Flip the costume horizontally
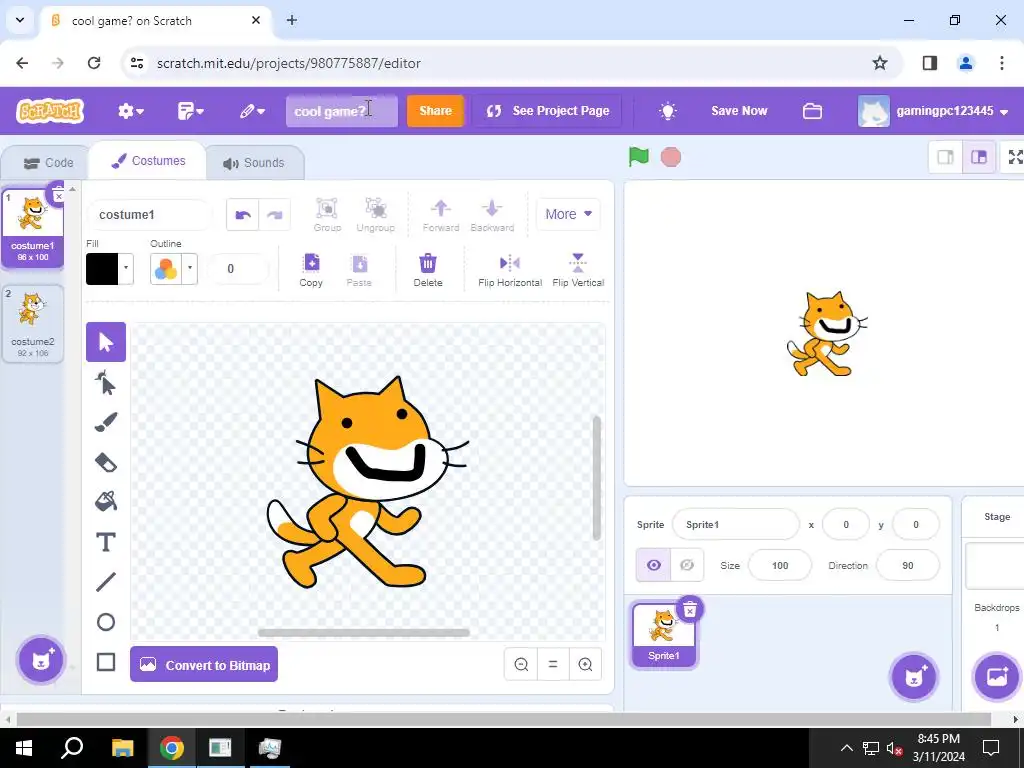1024x768 pixels. (510, 270)
